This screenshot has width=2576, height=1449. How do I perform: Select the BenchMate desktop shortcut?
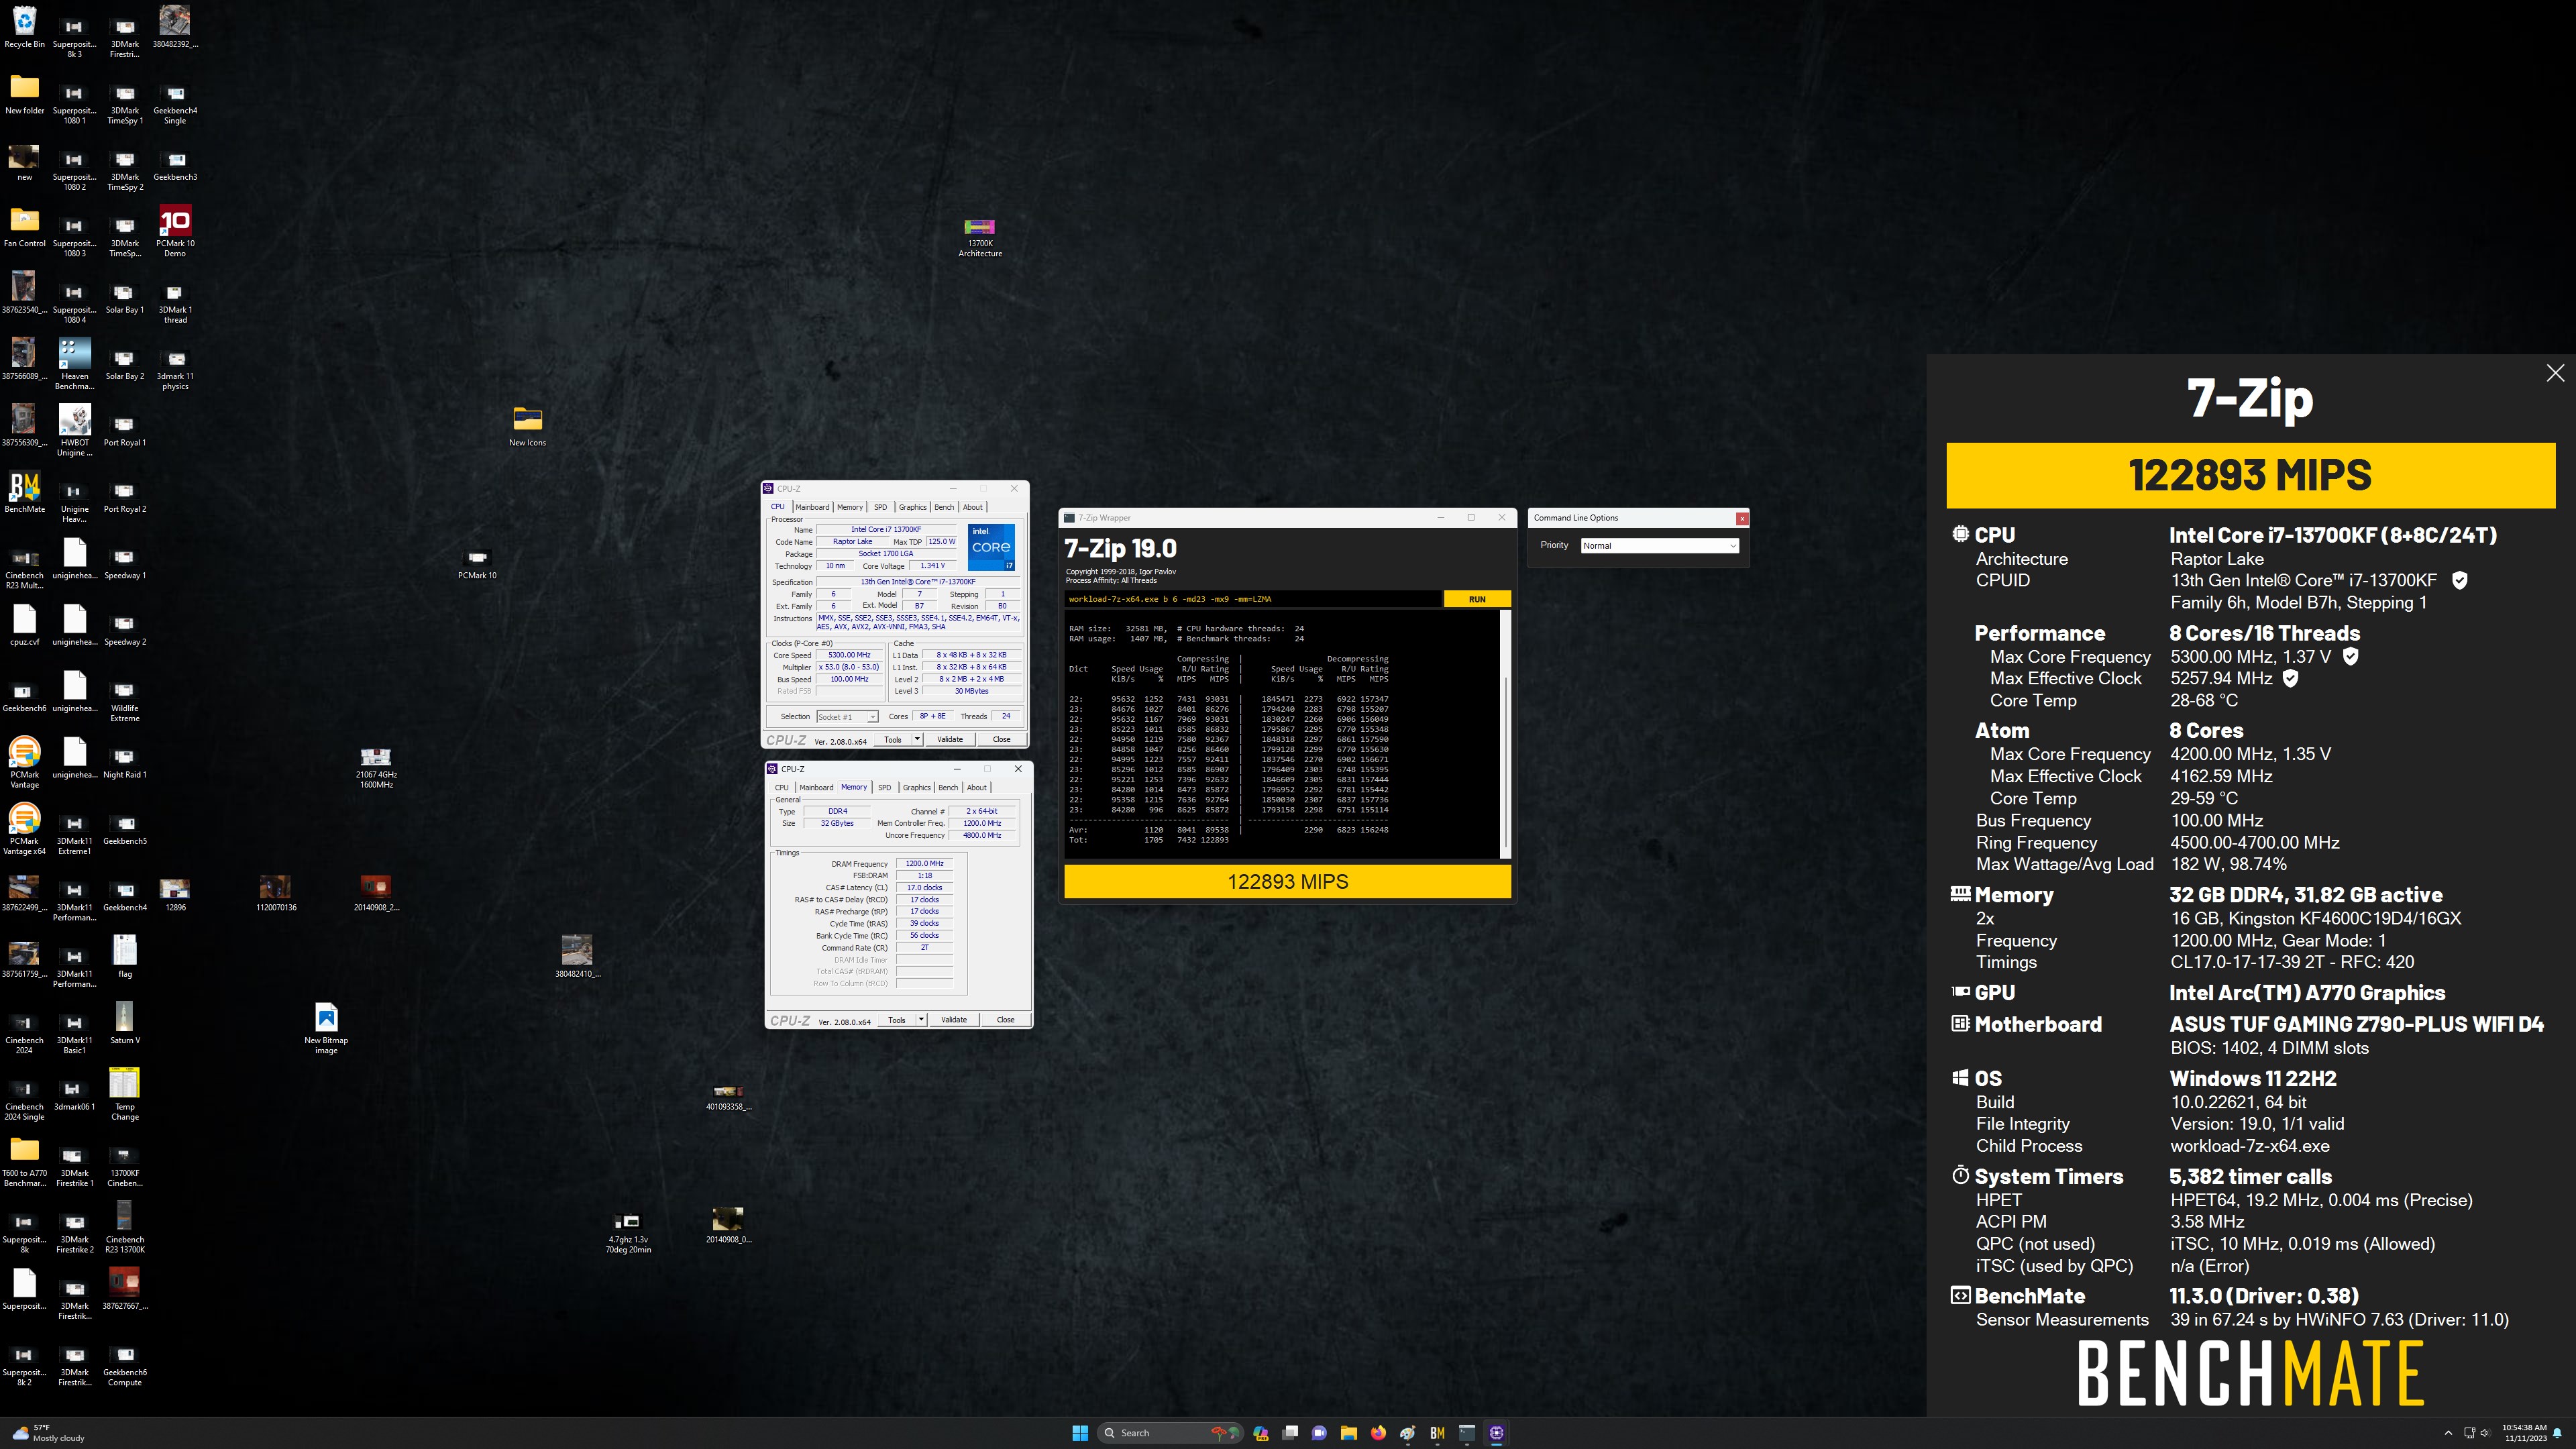(x=24, y=492)
